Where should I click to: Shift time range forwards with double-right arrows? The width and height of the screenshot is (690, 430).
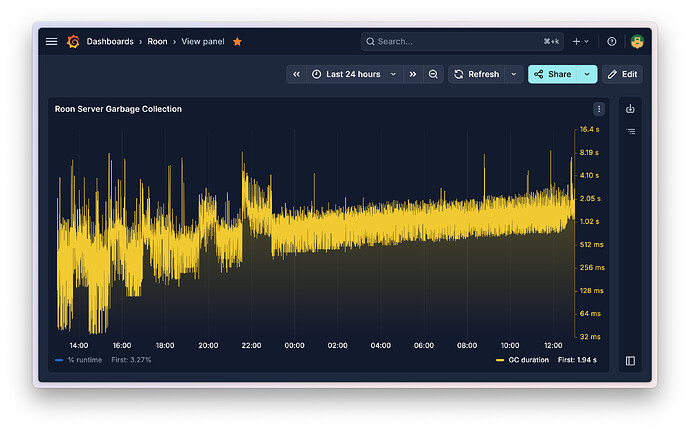(413, 74)
